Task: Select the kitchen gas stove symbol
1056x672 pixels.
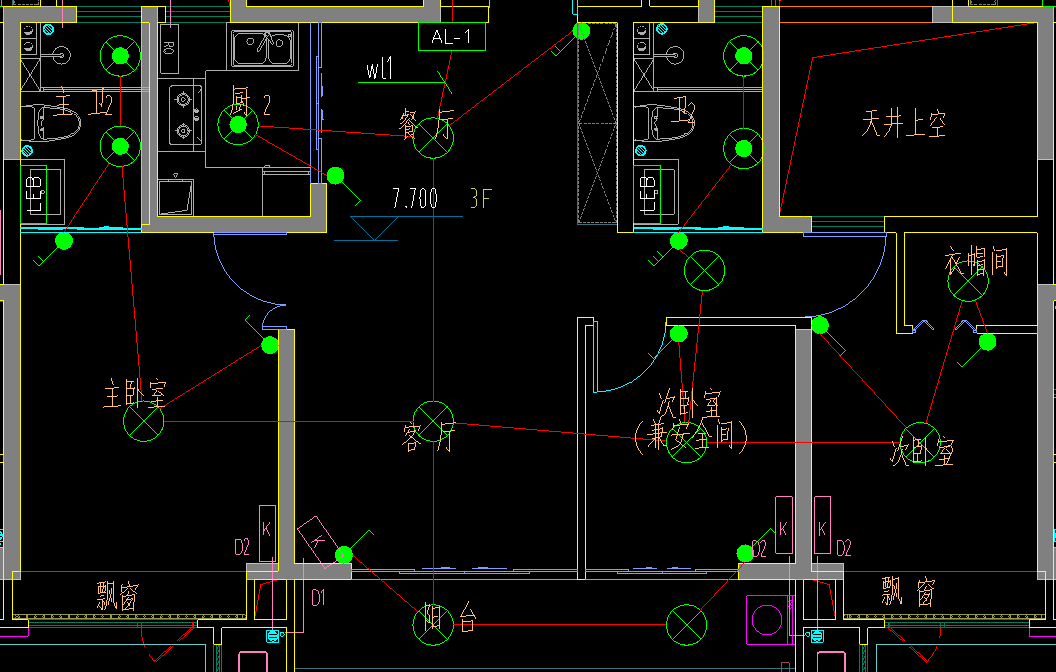Action: pos(184,113)
